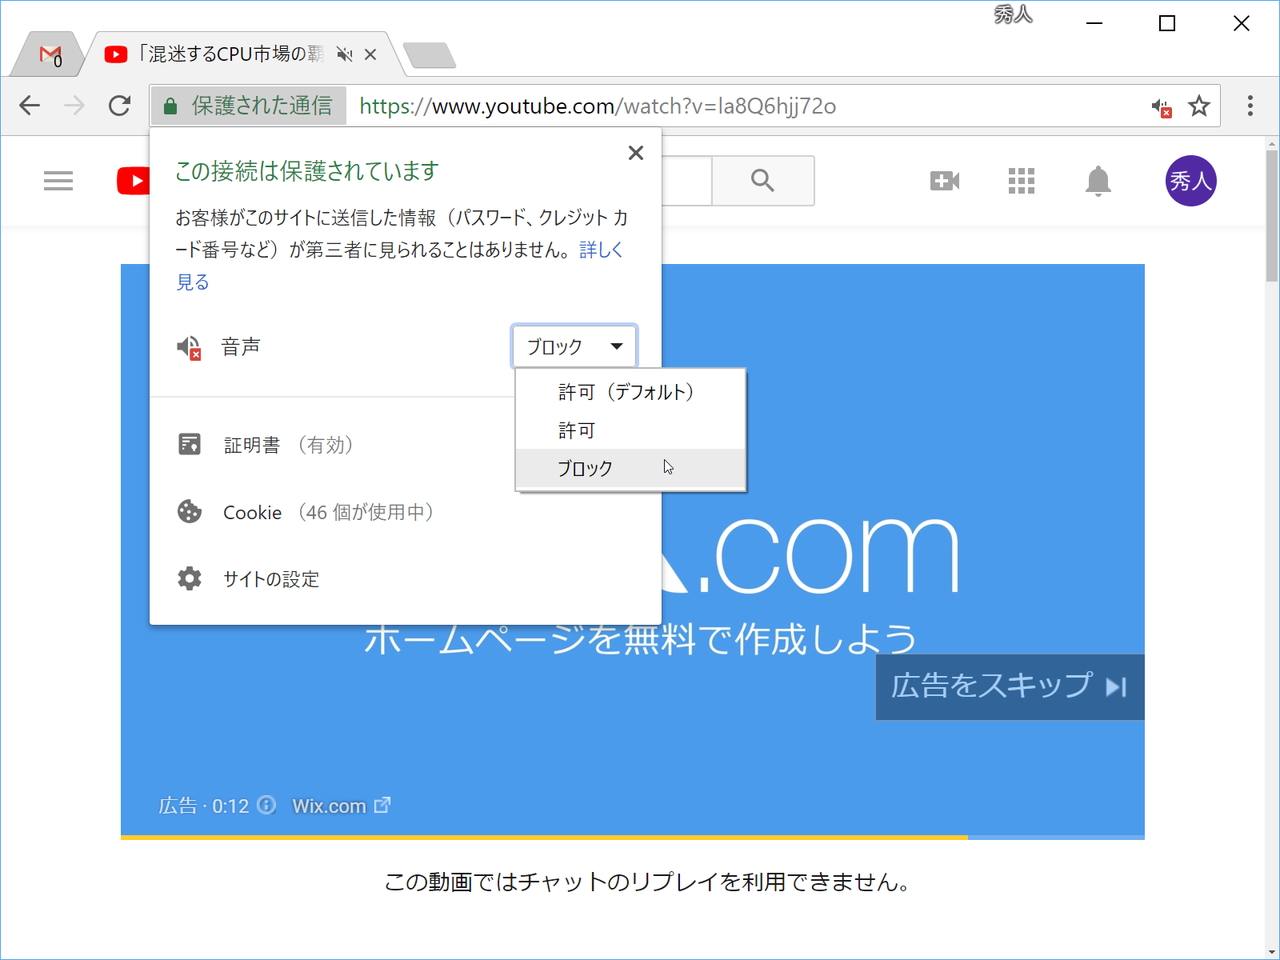Switch to the Gmail tab
Image resolution: width=1280 pixels, height=960 pixels.
(47, 54)
